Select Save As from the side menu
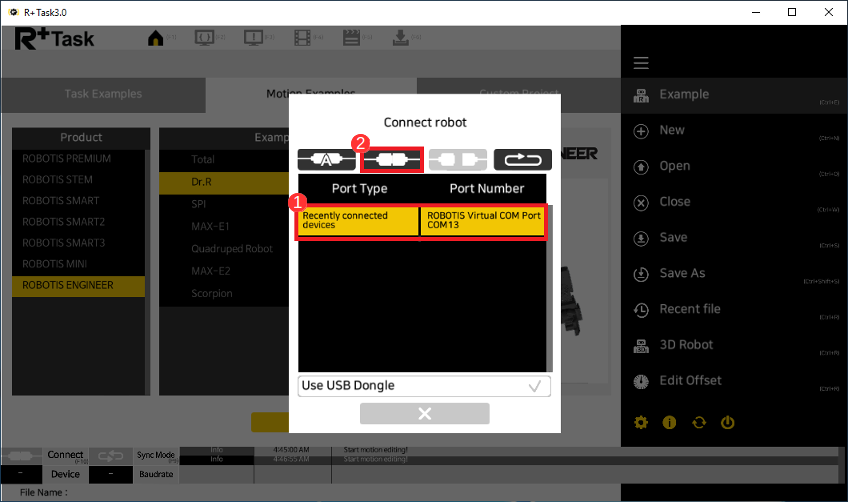This screenshot has height=502, width=848. click(x=682, y=273)
